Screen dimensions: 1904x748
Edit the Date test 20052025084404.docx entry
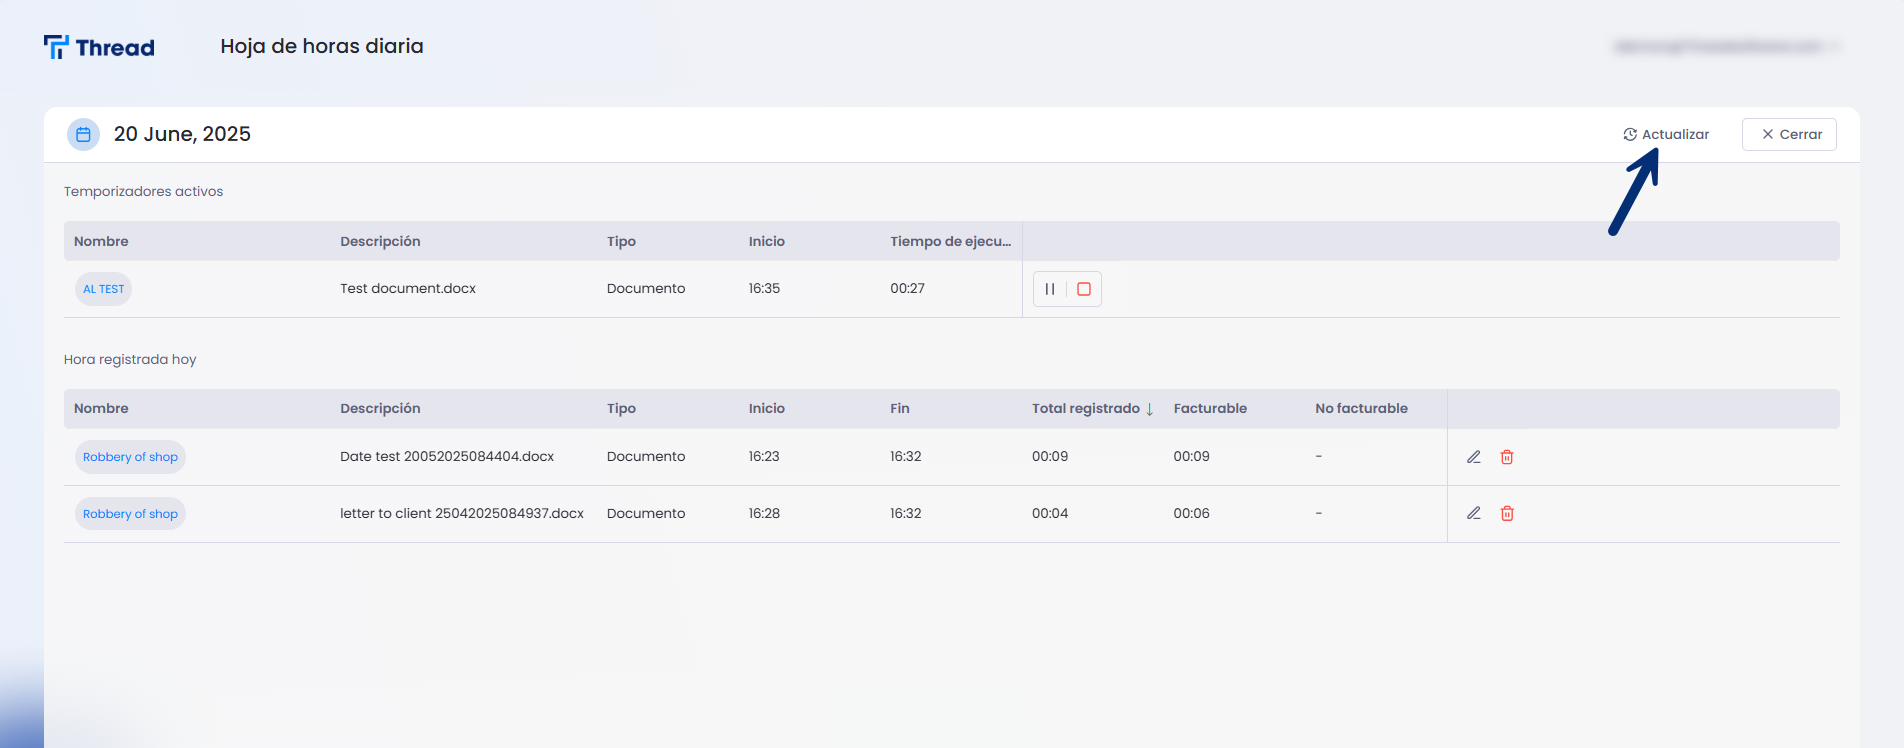1474,457
